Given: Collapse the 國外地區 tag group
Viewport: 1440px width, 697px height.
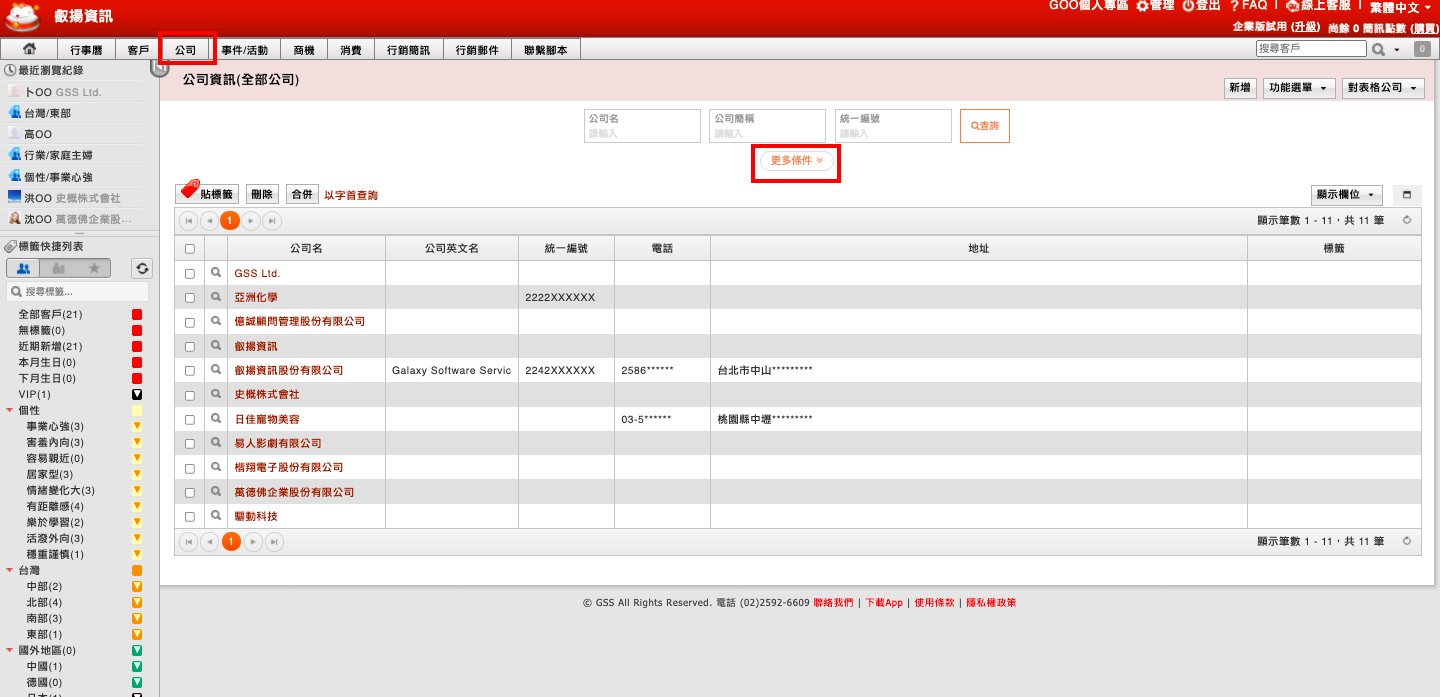Looking at the screenshot, I should click(x=10, y=650).
